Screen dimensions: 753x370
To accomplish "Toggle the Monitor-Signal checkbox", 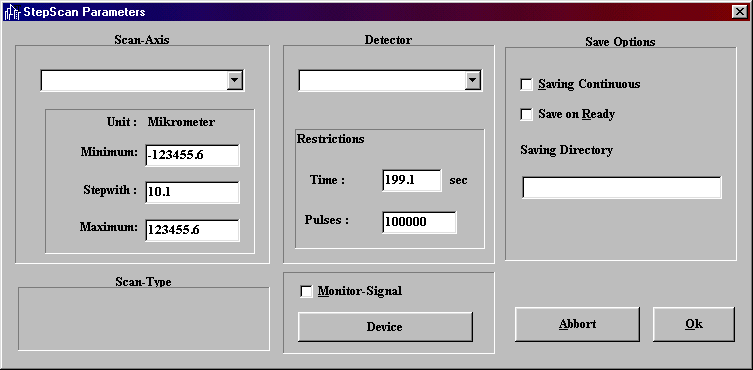I will [306, 291].
